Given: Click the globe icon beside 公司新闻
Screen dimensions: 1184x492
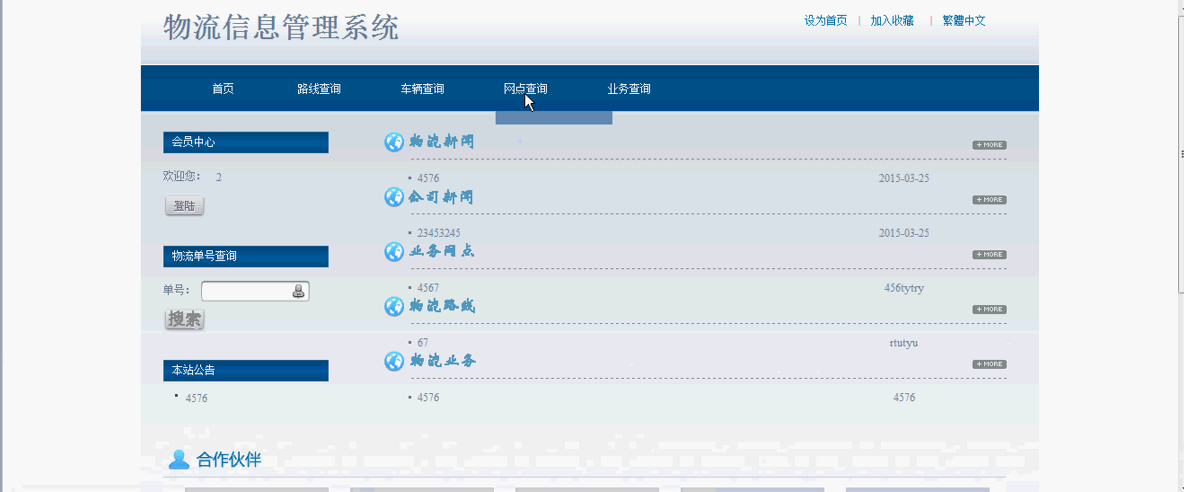Looking at the screenshot, I should (x=394, y=197).
